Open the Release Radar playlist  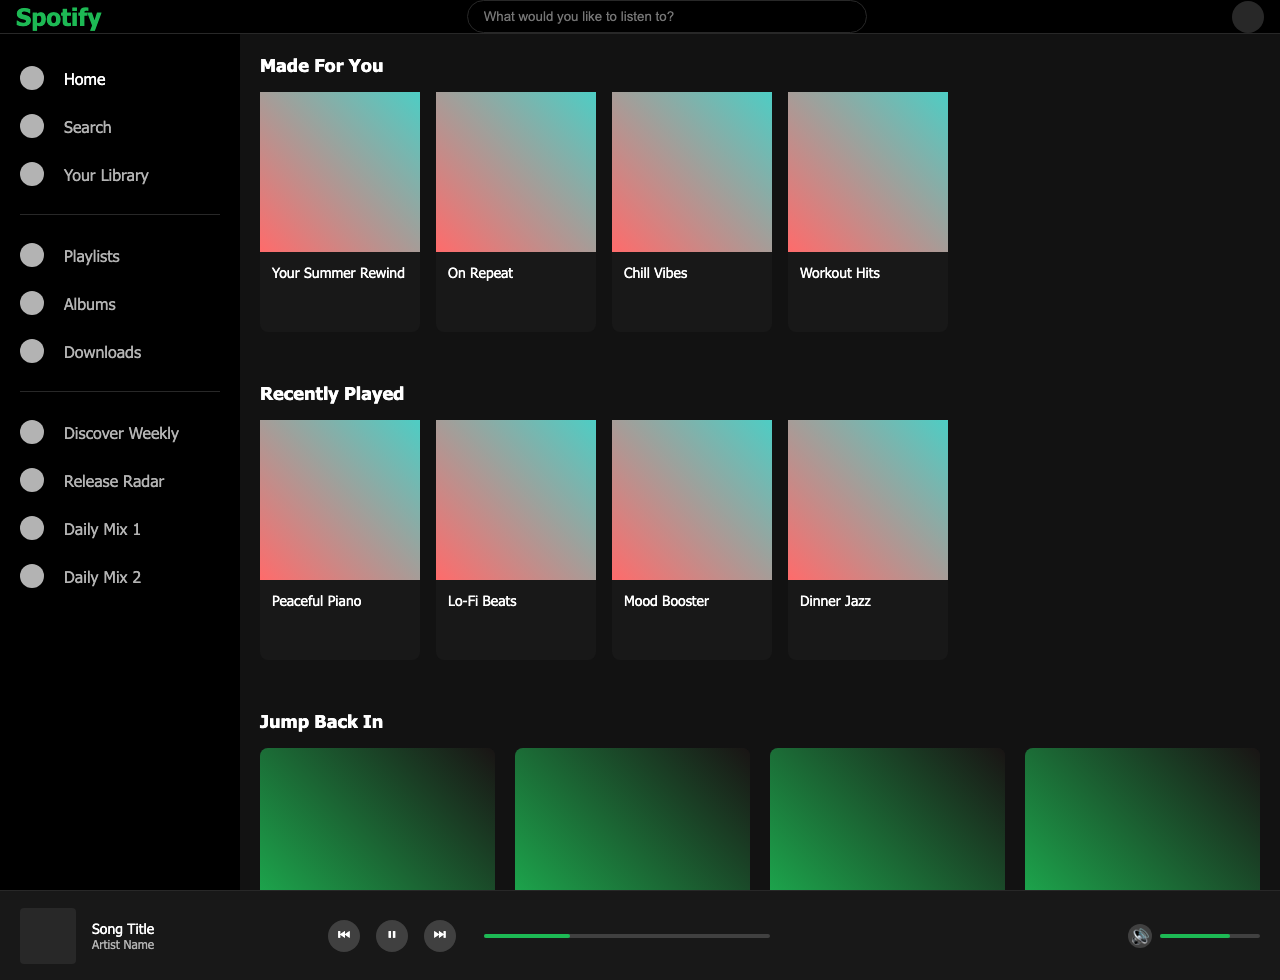pyautogui.click(x=113, y=481)
